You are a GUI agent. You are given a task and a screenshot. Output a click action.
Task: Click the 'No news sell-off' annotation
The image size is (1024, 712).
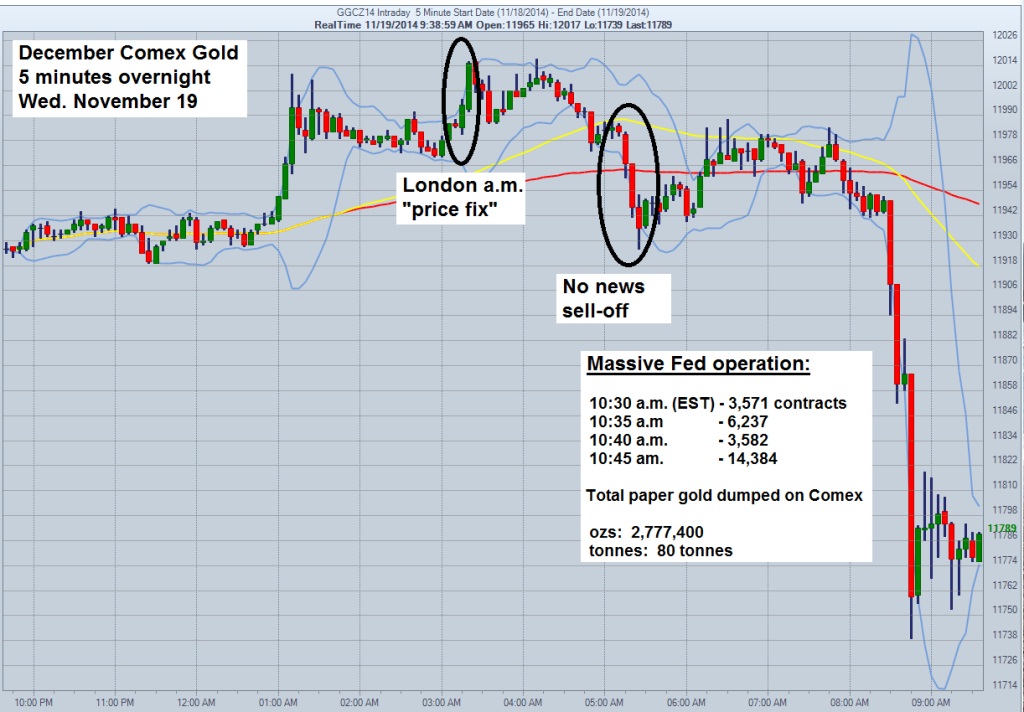[x=603, y=299]
